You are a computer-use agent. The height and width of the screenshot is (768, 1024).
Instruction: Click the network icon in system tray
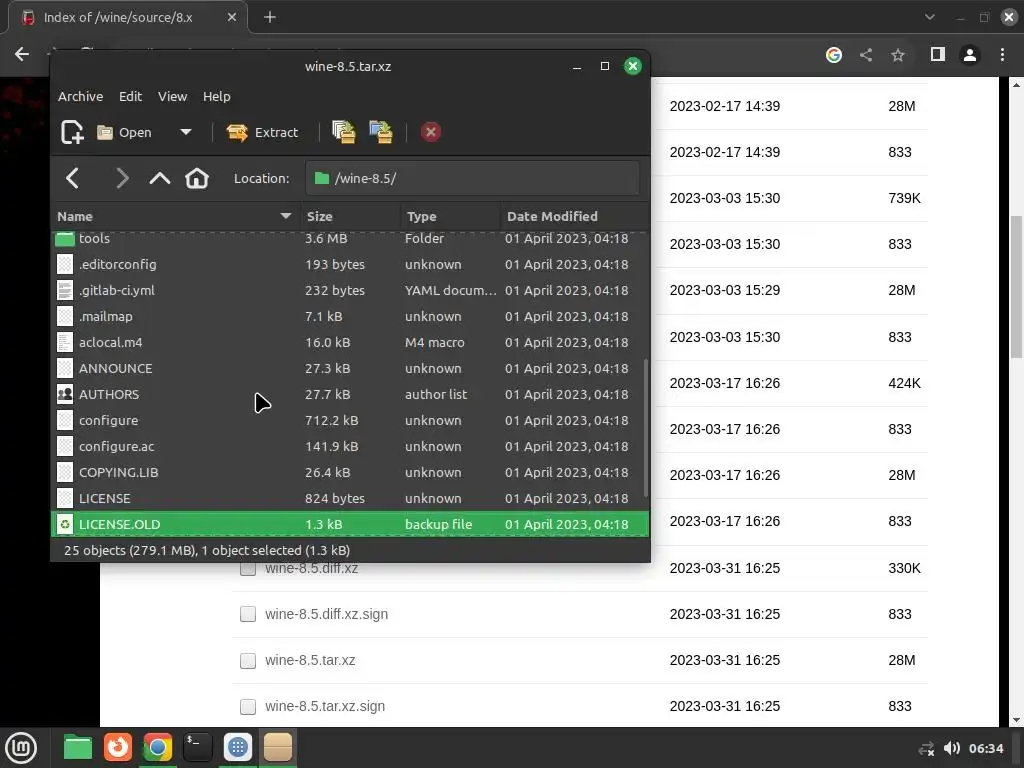point(926,748)
